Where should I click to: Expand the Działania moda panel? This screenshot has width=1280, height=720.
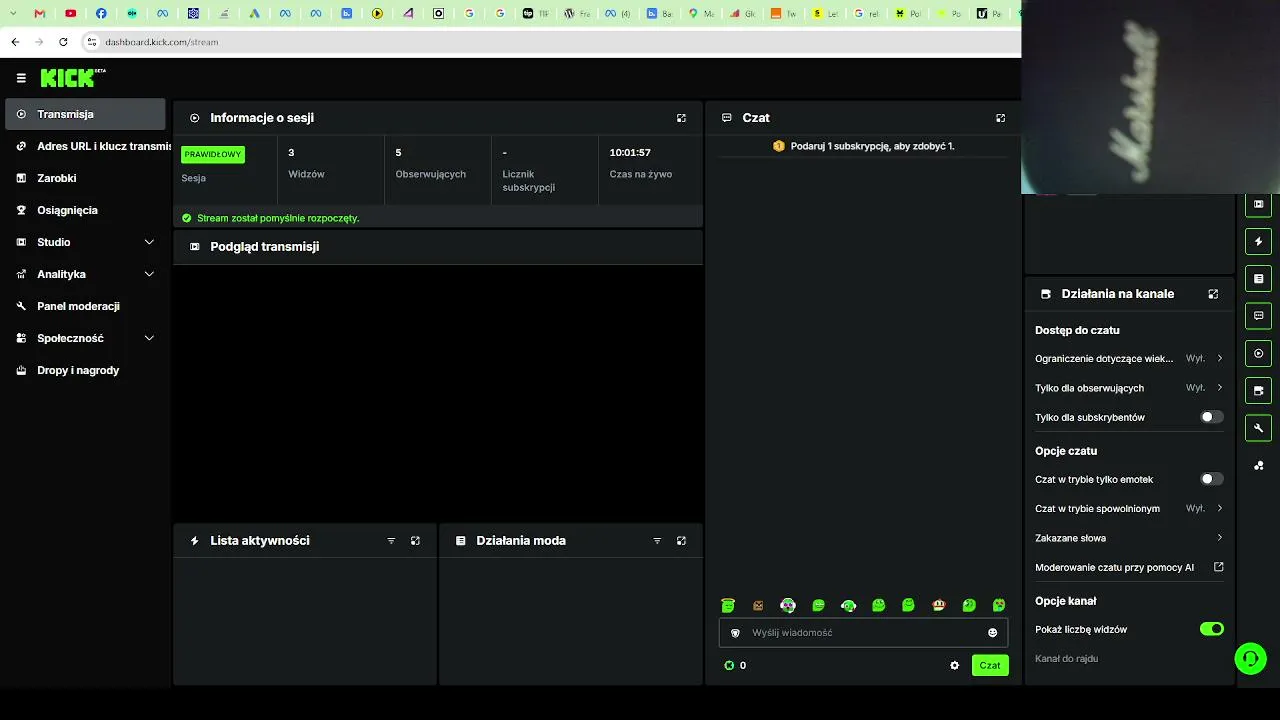681,541
